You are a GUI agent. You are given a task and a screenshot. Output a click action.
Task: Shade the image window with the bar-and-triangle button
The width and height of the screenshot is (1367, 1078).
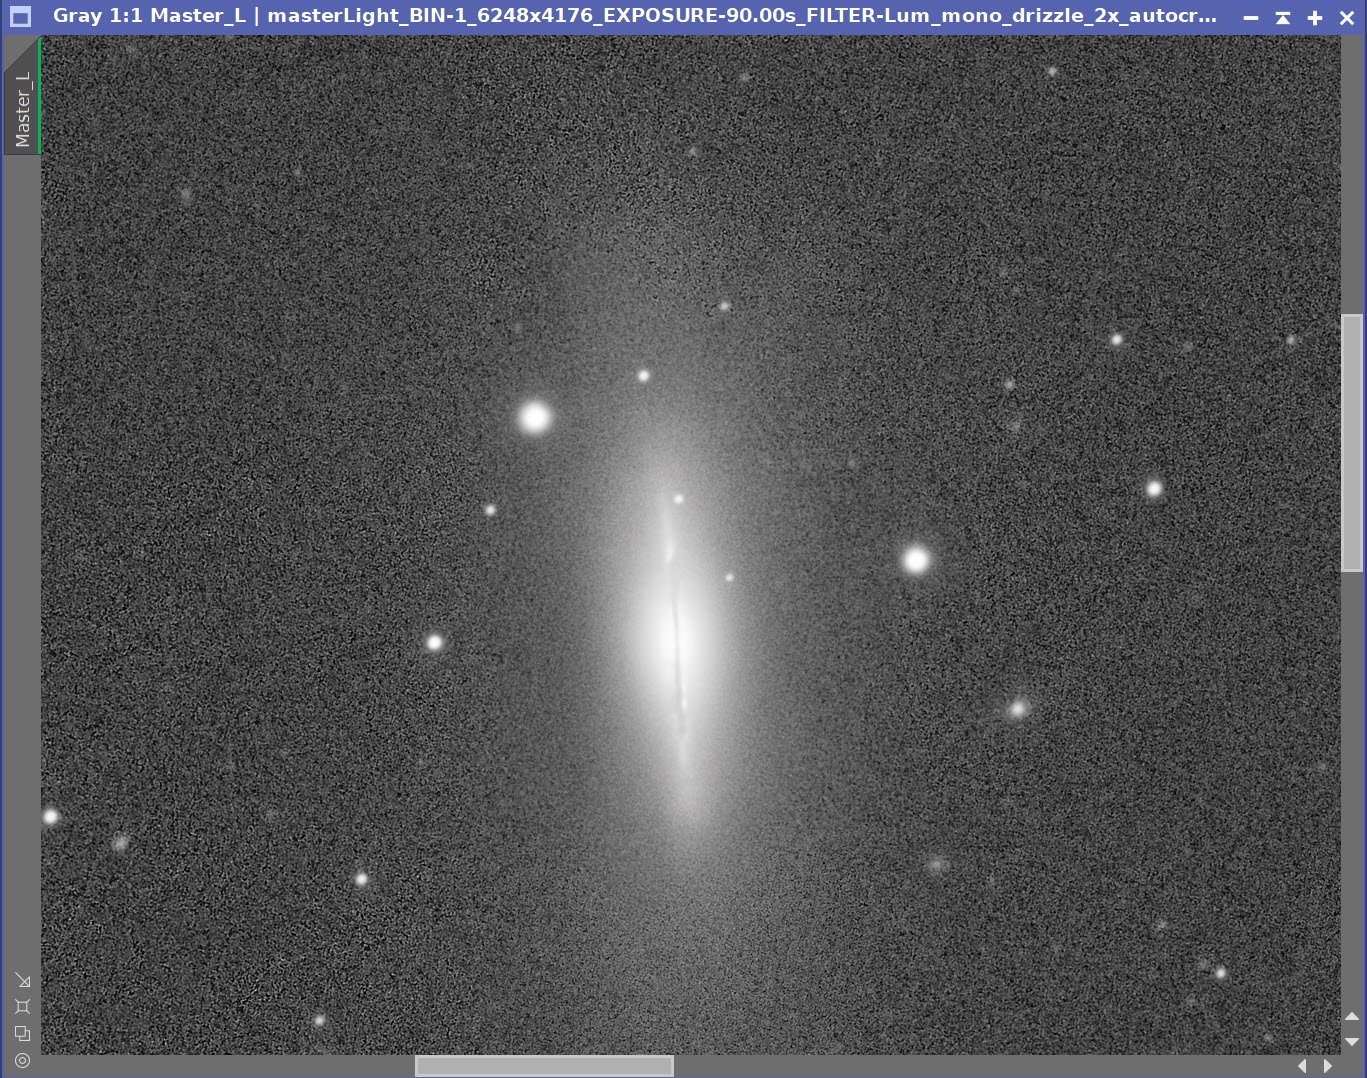click(x=1283, y=17)
